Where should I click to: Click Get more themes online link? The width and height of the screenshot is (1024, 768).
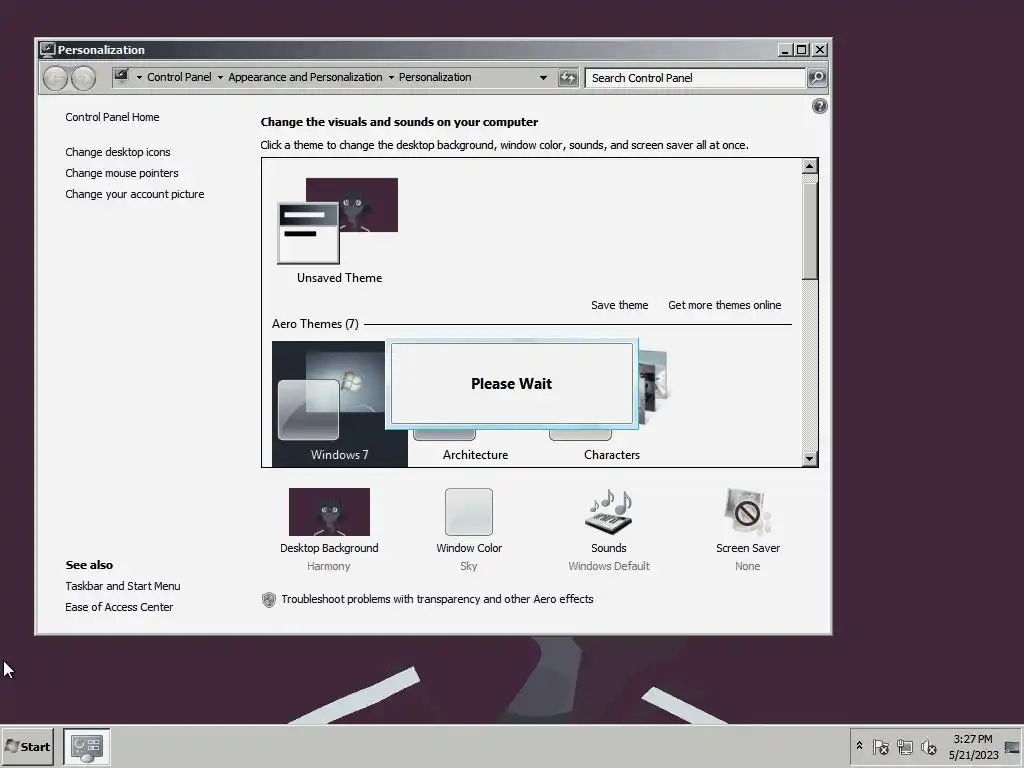724,305
